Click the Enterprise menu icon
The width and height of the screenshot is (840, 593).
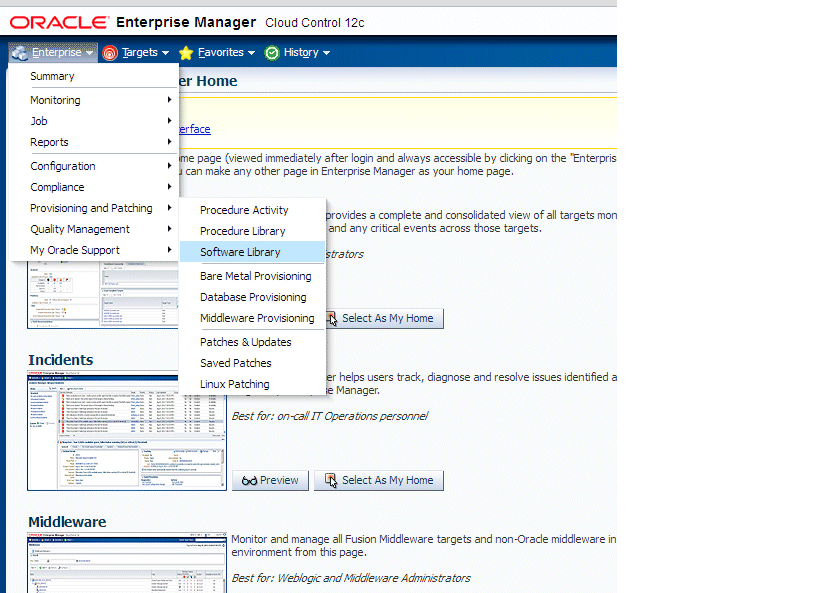tap(20, 52)
